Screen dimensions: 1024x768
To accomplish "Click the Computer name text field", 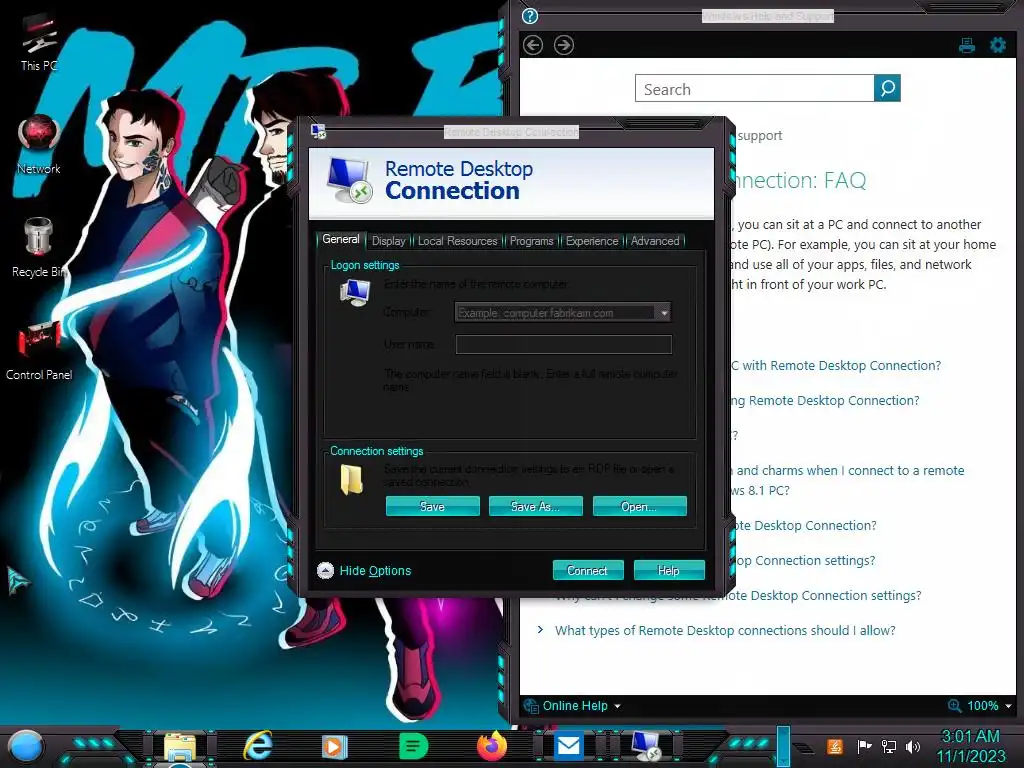I will click(x=555, y=313).
